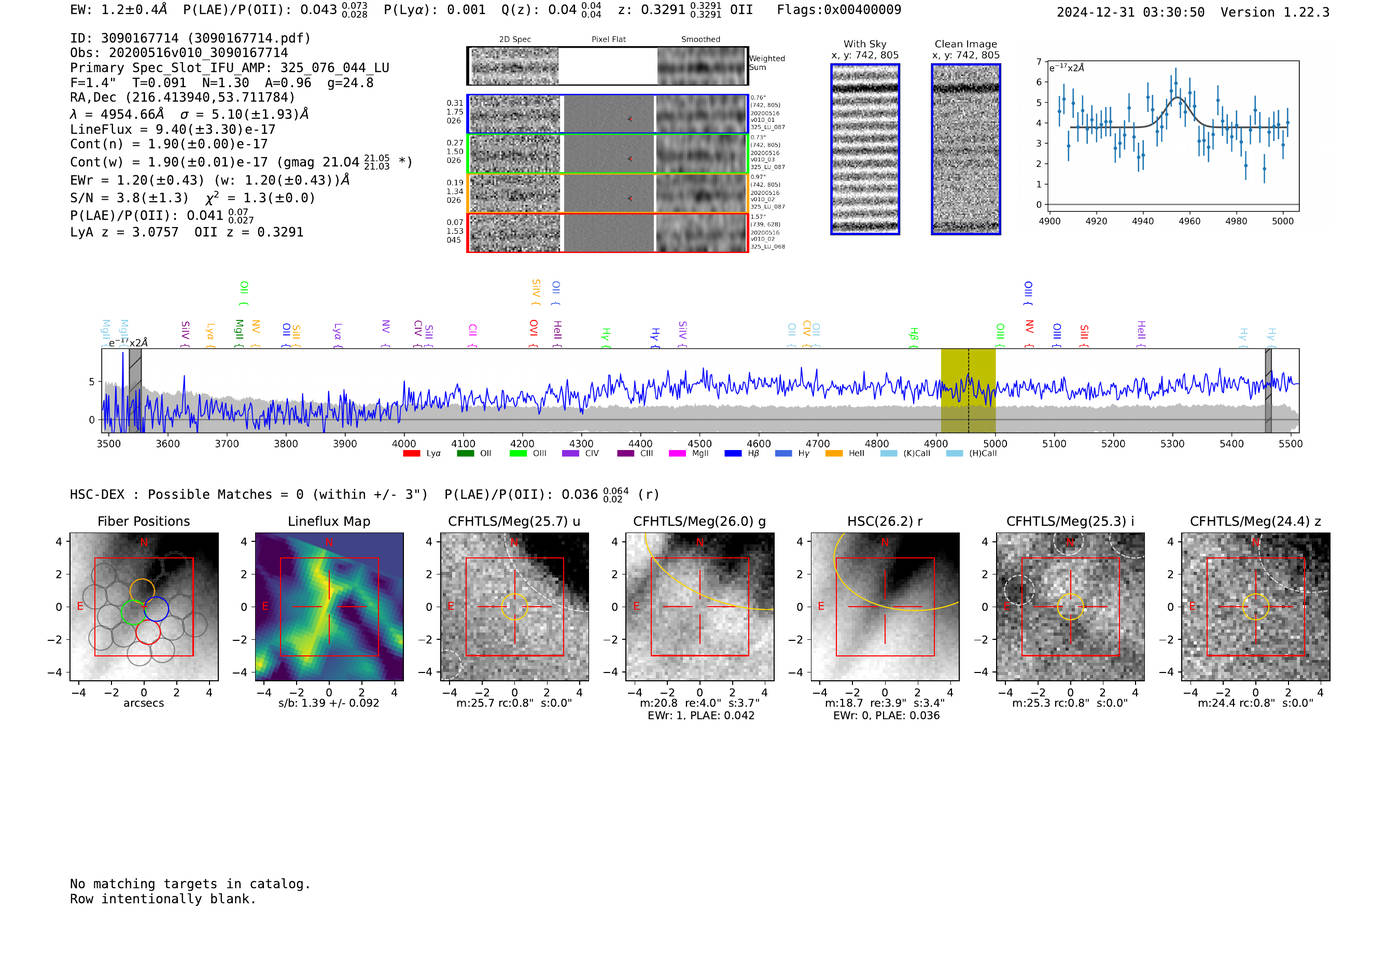Open the Fiber Positions thumbnail
This screenshot has height=953, width=1400.
(144, 606)
